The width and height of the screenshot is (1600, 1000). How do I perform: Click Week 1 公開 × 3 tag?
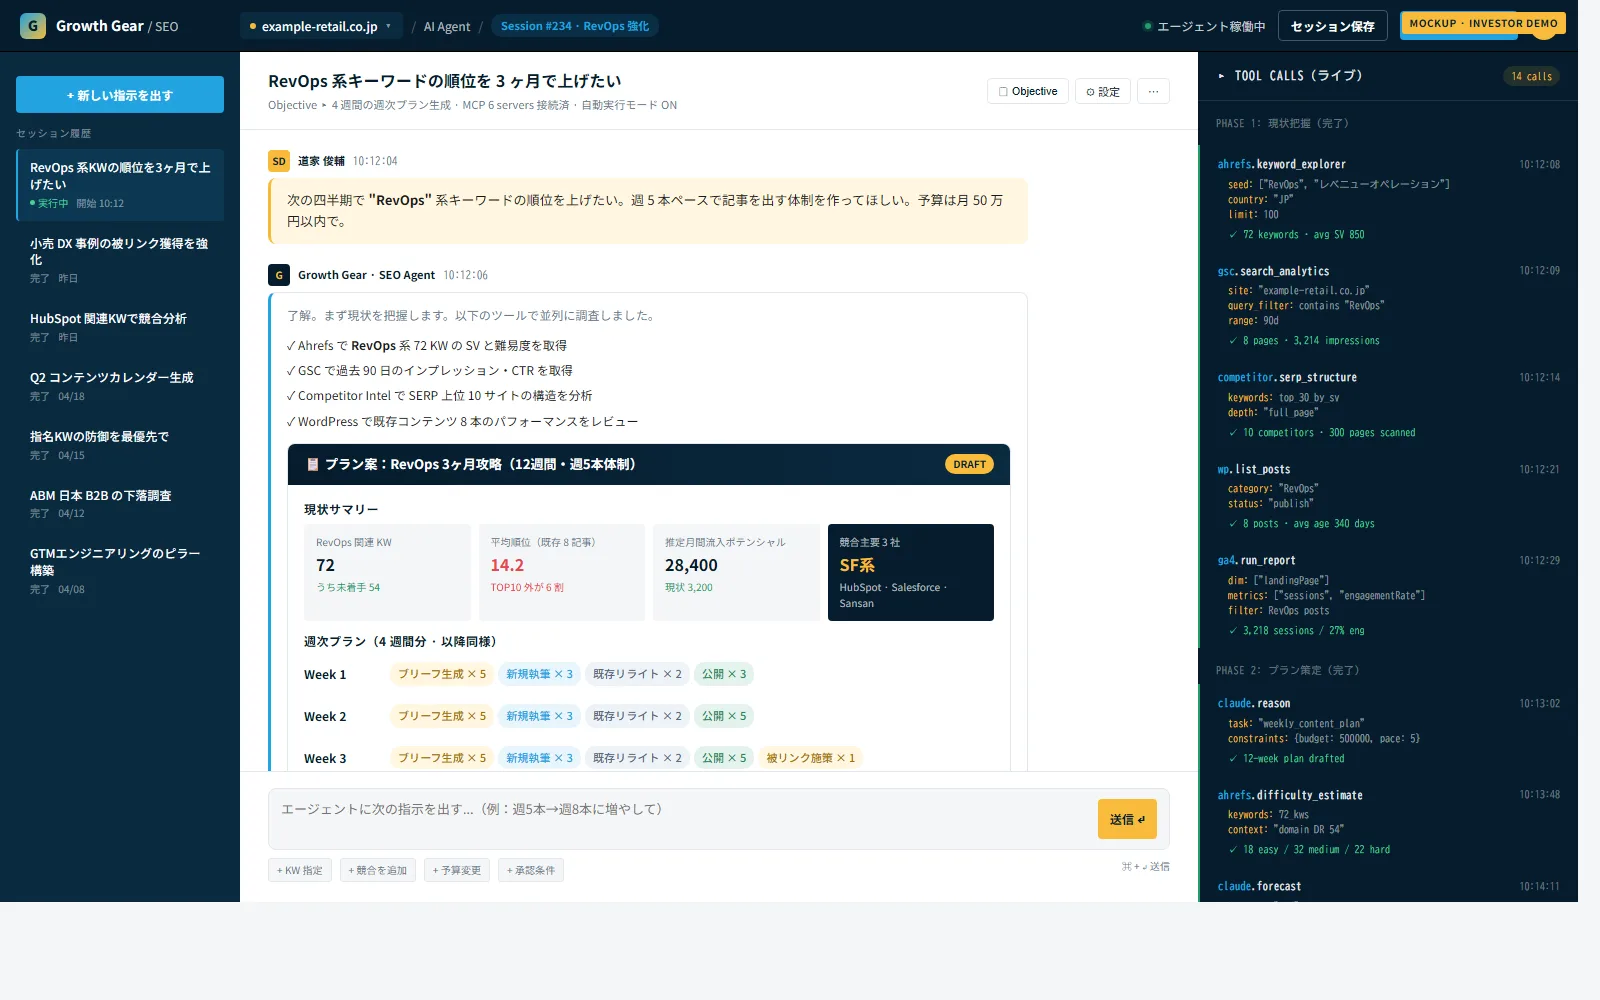coord(724,674)
